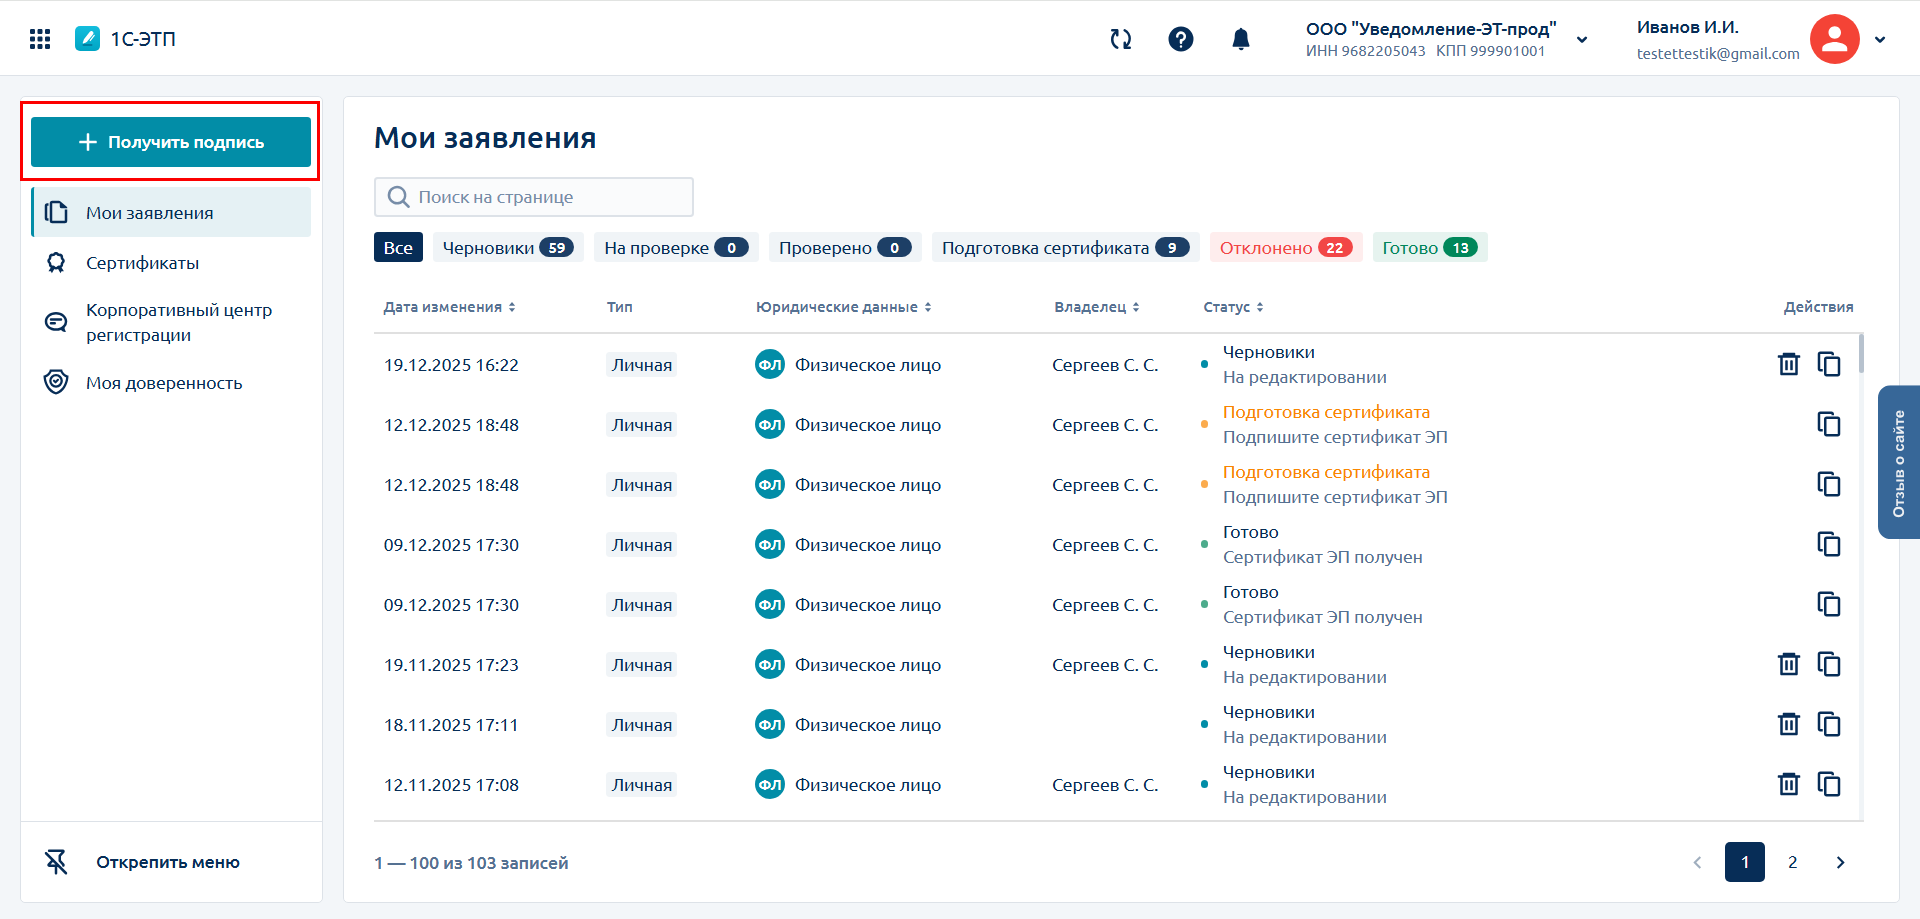Sort table by Статус column

[1233, 307]
